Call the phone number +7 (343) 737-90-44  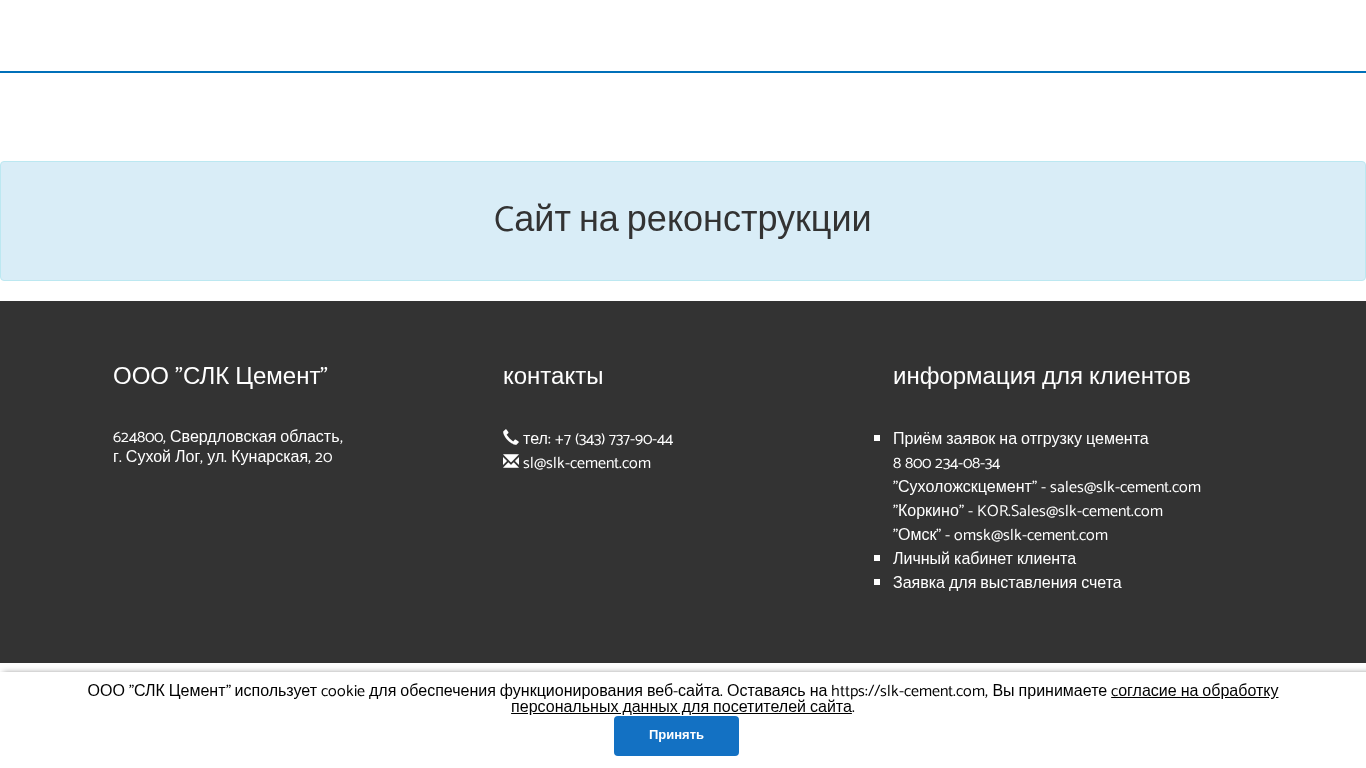tap(614, 439)
